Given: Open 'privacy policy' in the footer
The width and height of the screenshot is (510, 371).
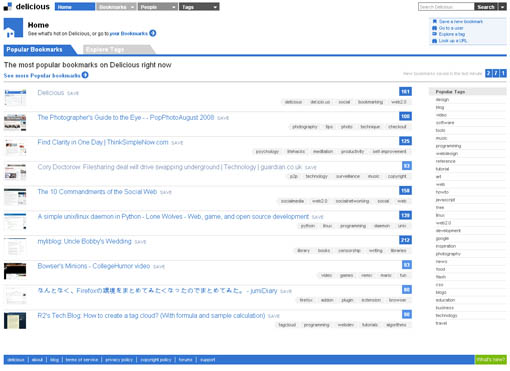Looking at the screenshot, I should [119, 360].
